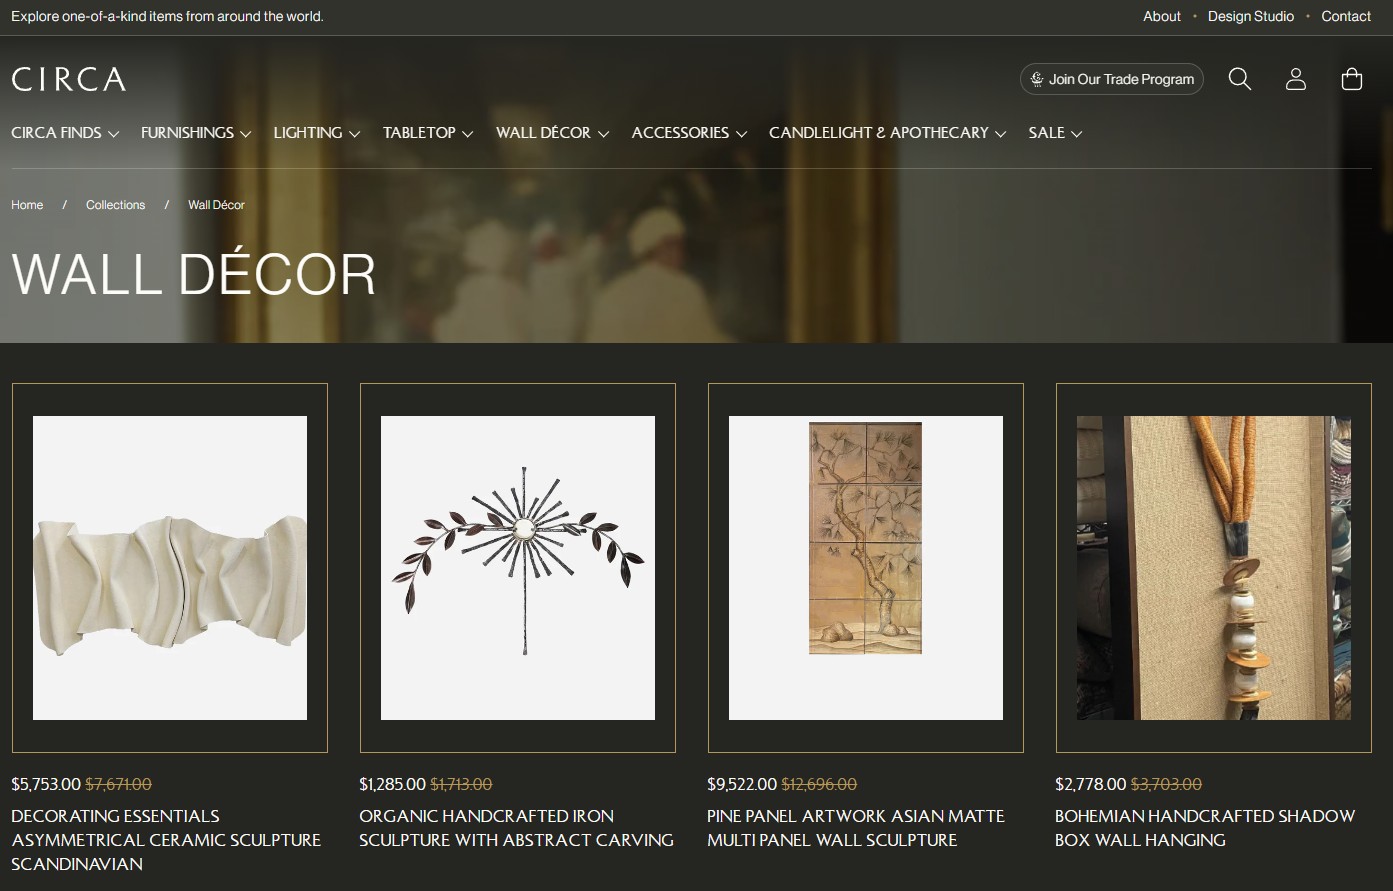Navigate to Home breadcrumb
The height and width of the screenshot is (891, 1393).
click(27, 205)
